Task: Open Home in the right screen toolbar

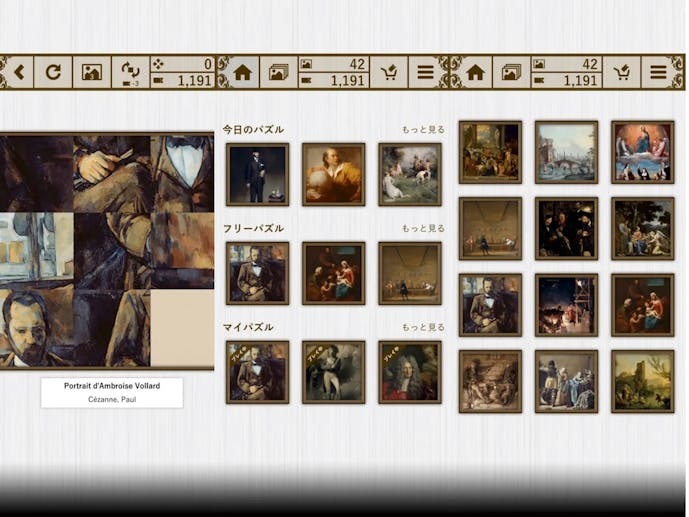Action: pos(475,72)
